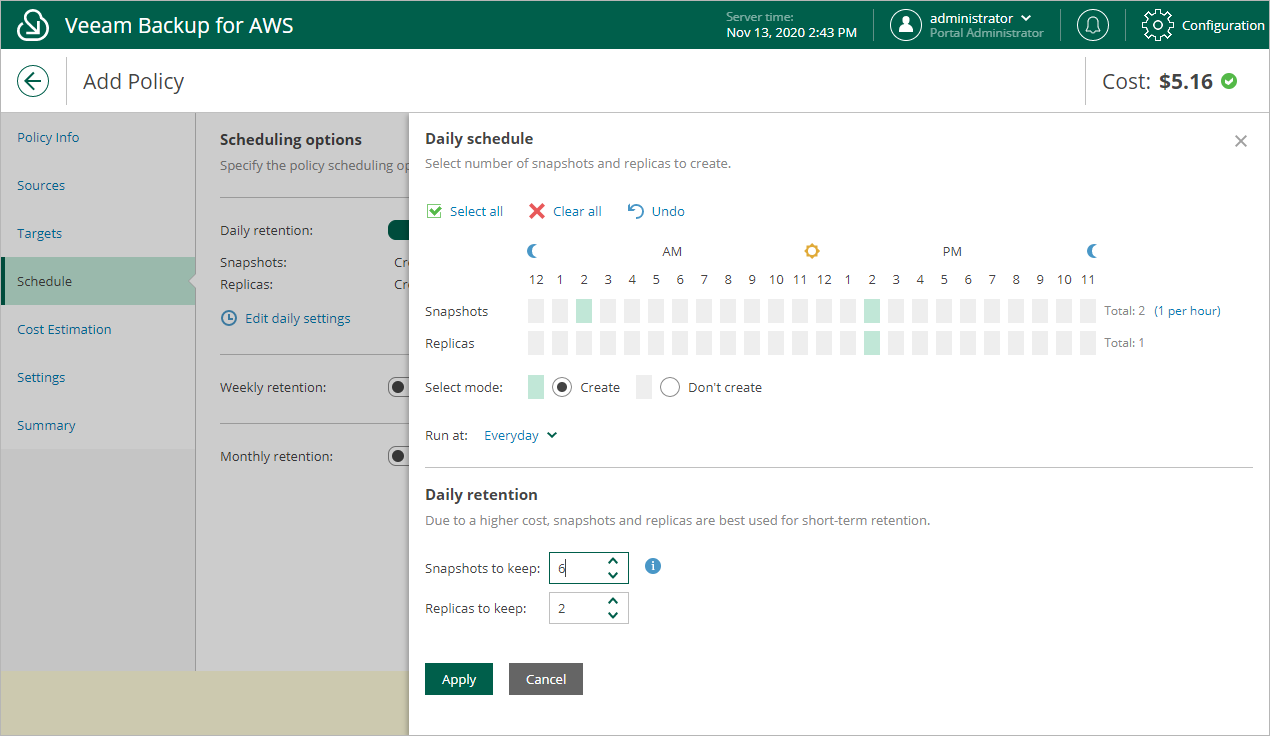The width and height of the screenshot is (1270, 736).
Task: Close the Daily schedule panel
Action: click(1241, 141)
